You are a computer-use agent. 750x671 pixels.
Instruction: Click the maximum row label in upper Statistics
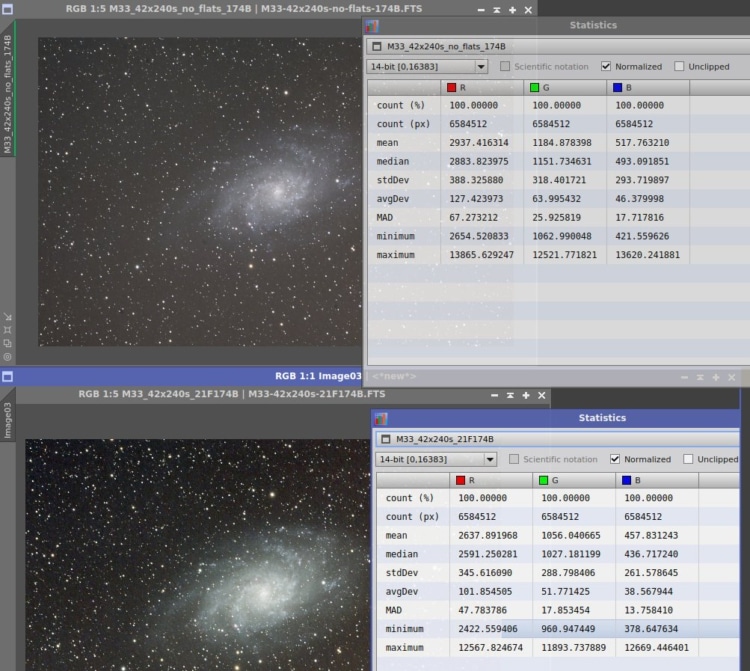[395, 255]
